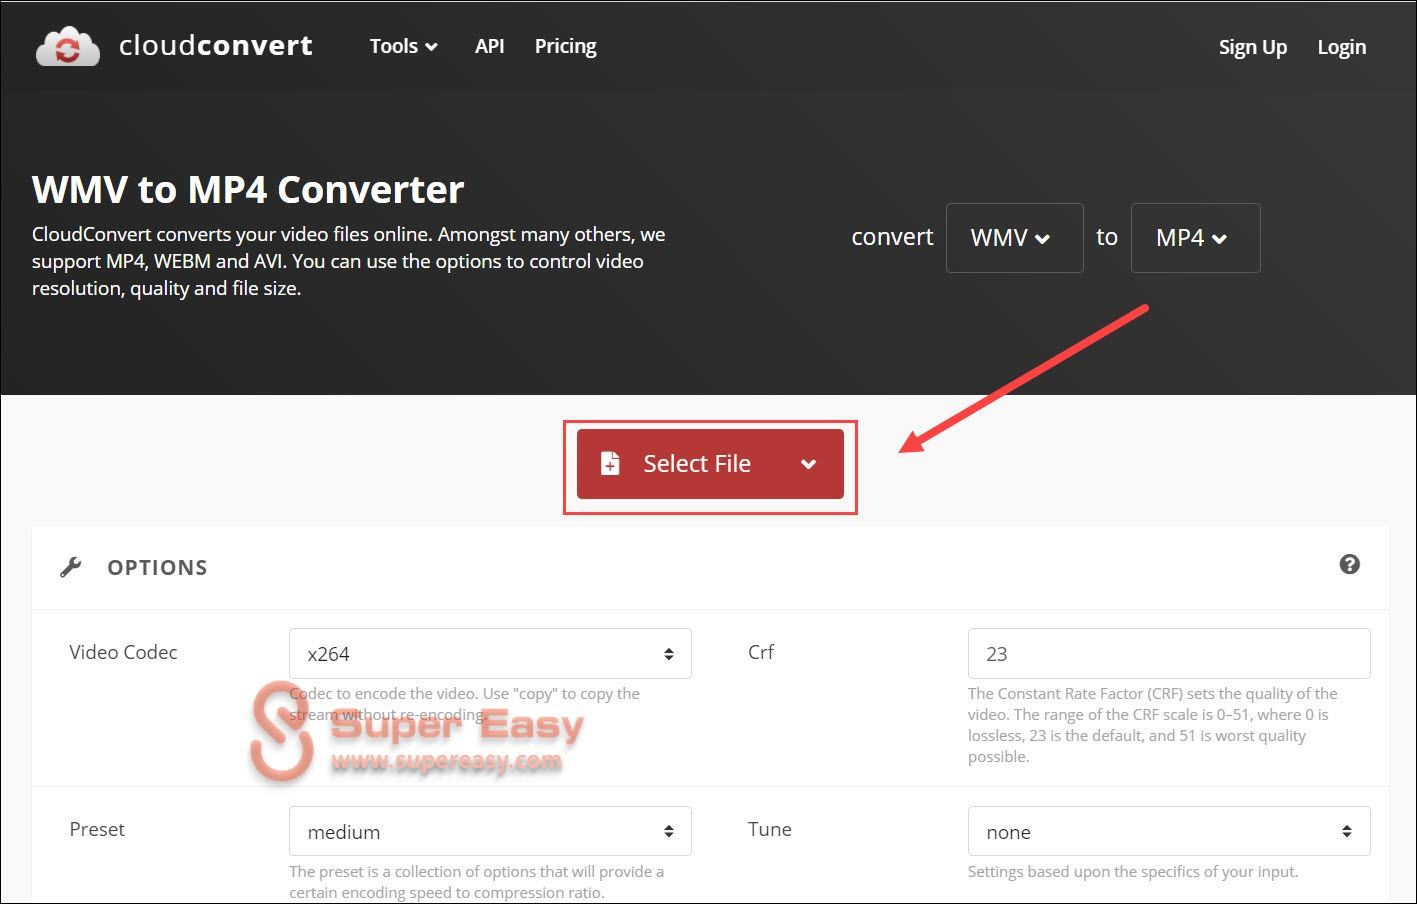Click the OPTIONS section title

pos(157,567)
